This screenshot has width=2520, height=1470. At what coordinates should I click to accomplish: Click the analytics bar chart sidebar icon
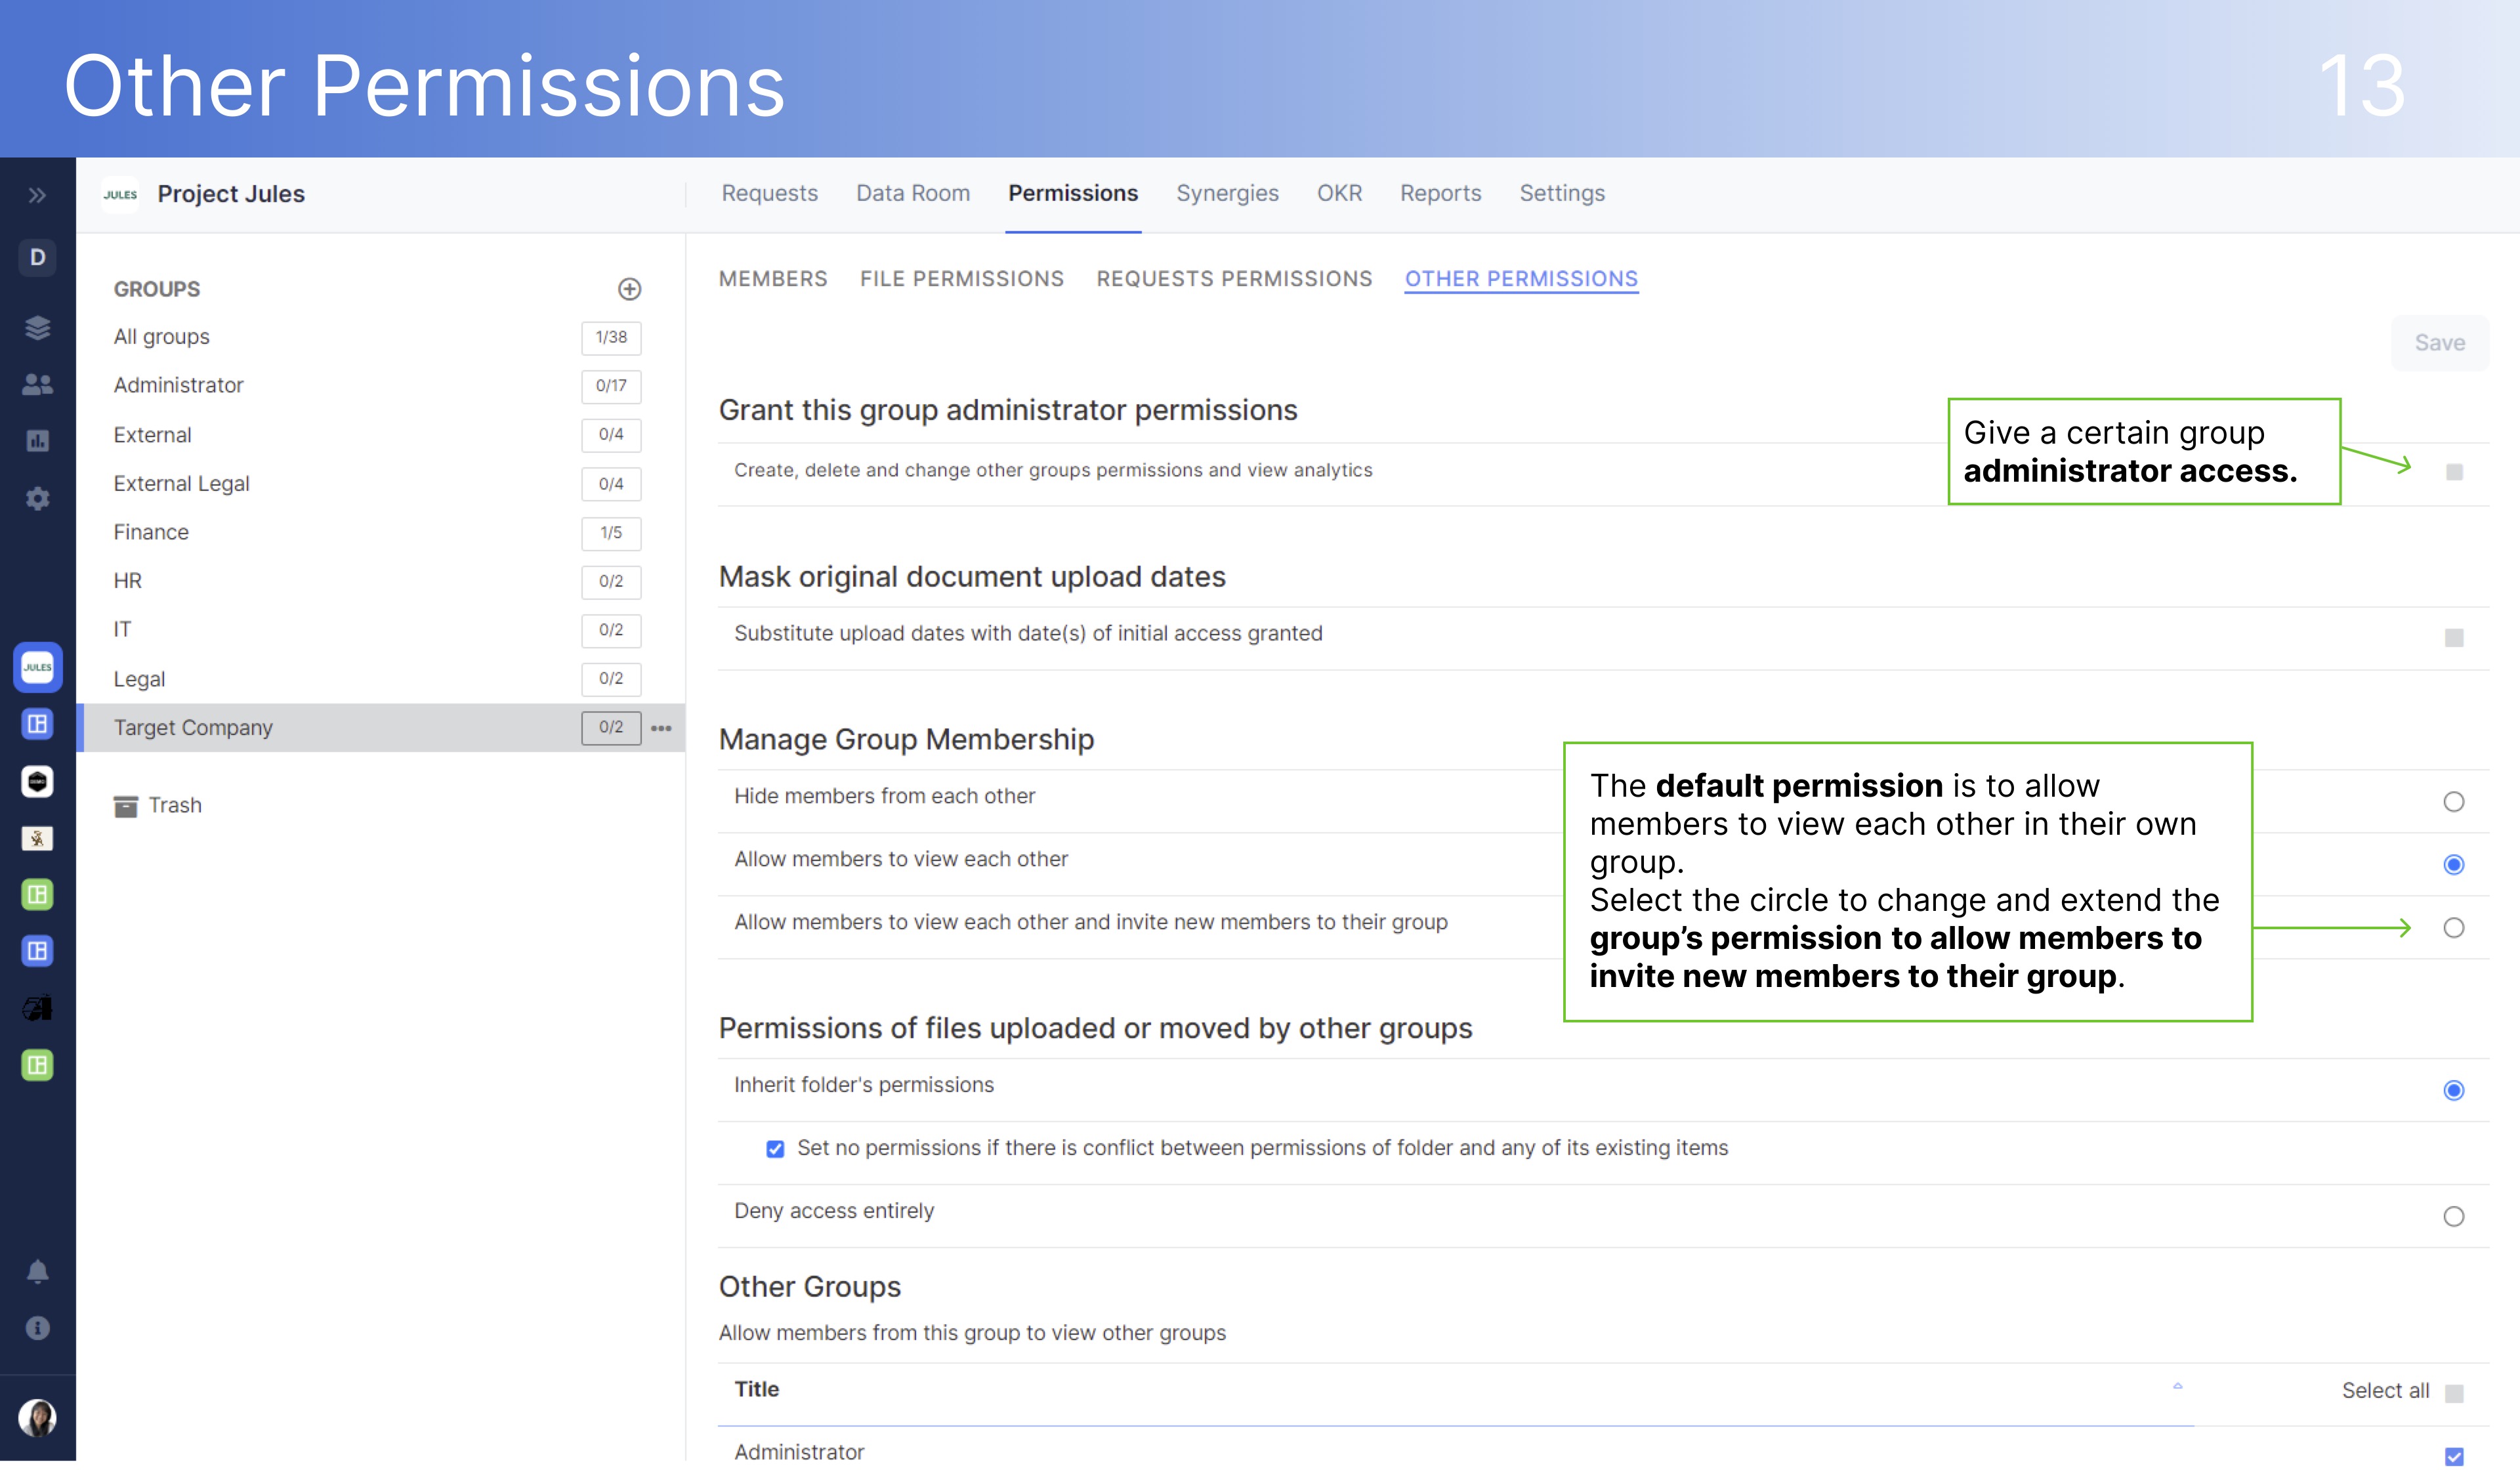click(37, 441)
